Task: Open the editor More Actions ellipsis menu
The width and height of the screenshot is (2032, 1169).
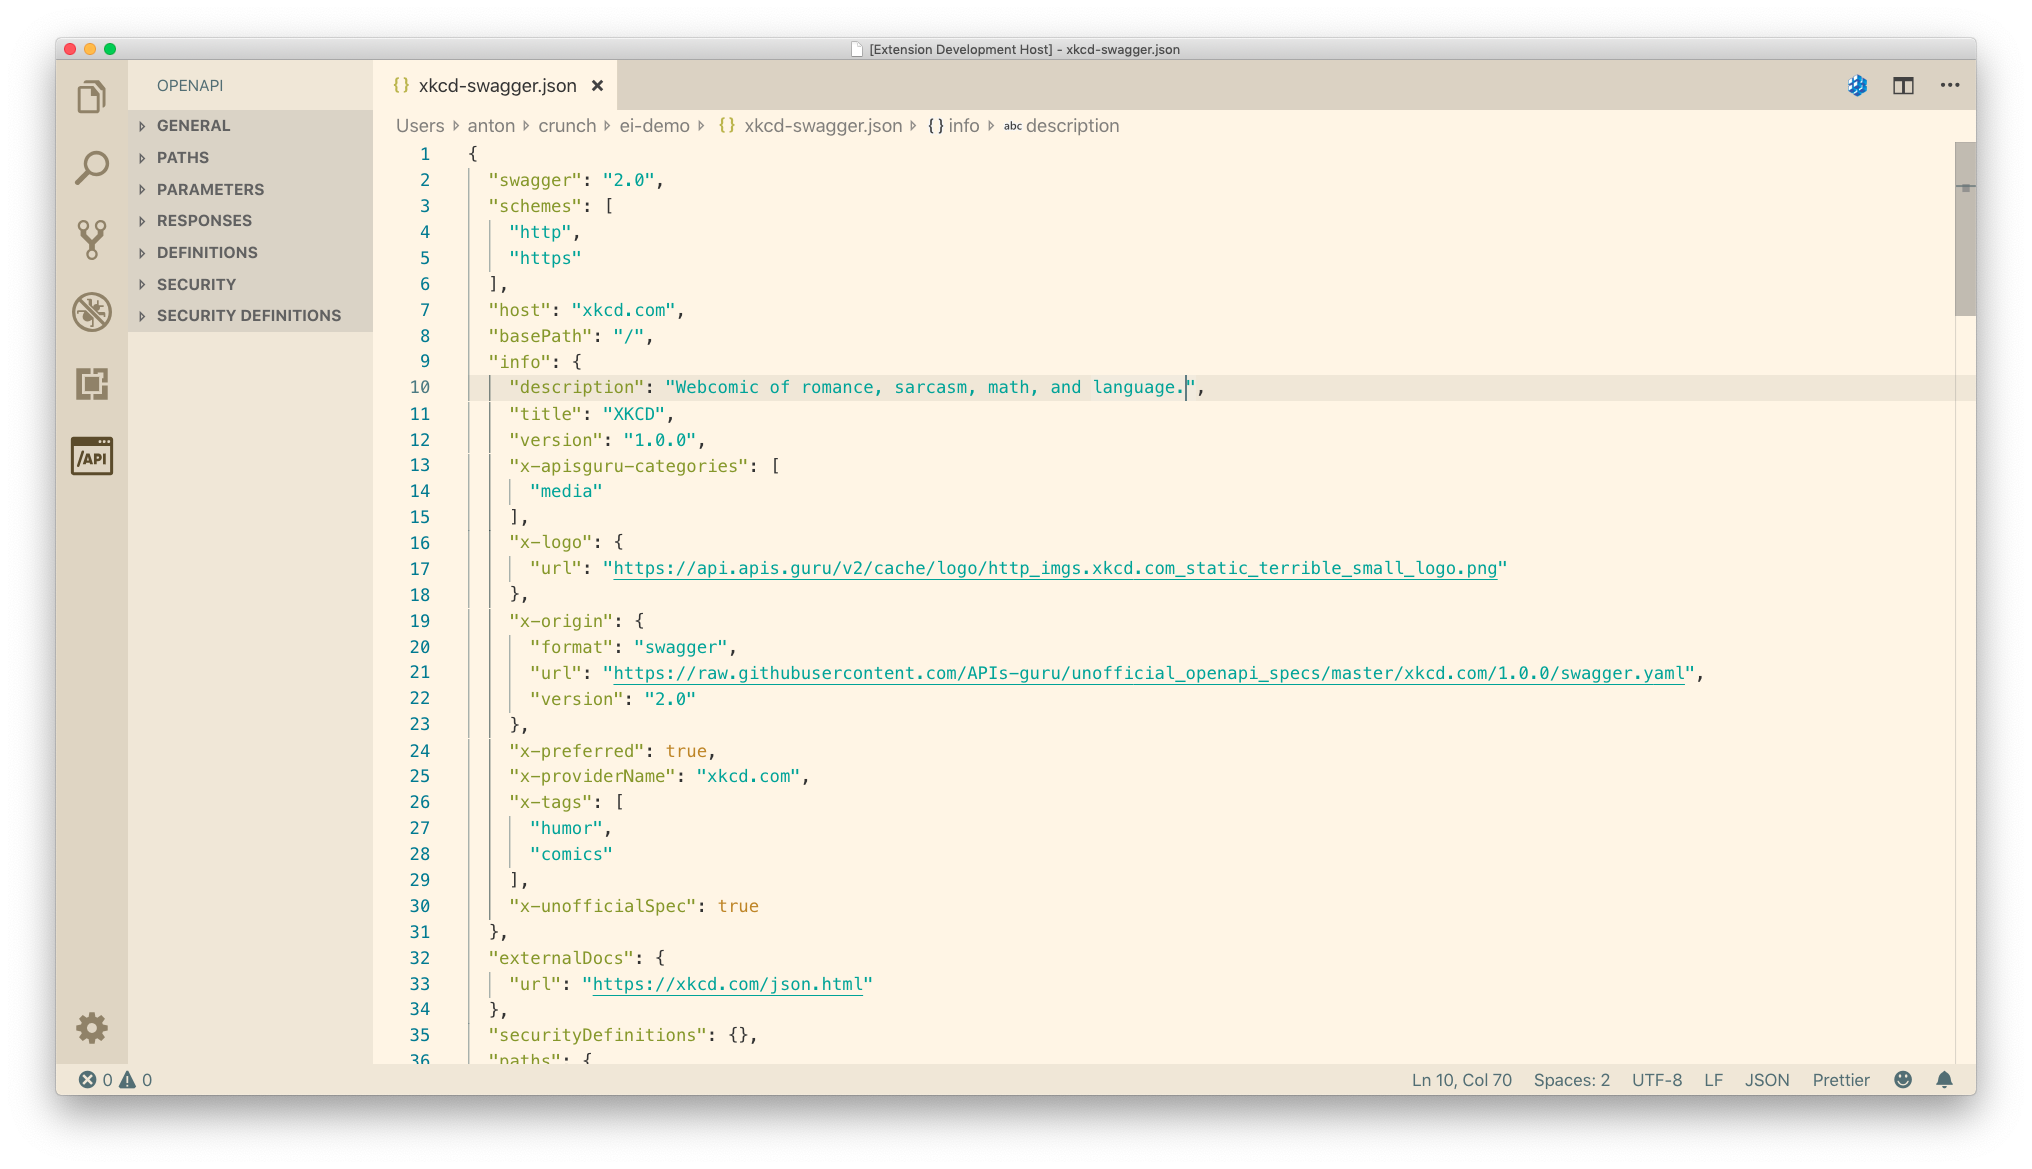Action: click(1949, 86)
